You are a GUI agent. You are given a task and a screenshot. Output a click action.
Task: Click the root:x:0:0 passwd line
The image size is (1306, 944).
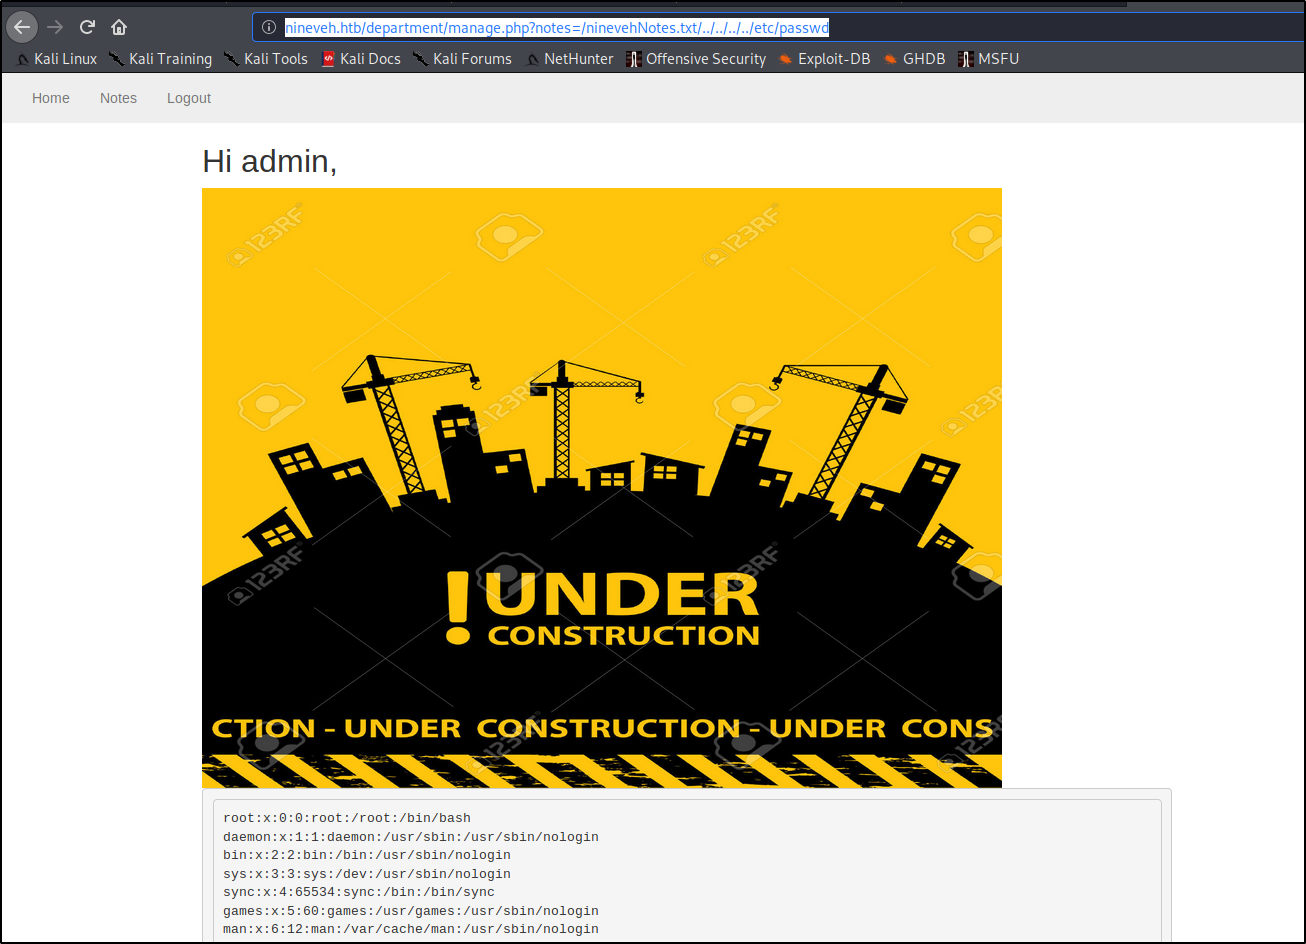click(347, 818)
